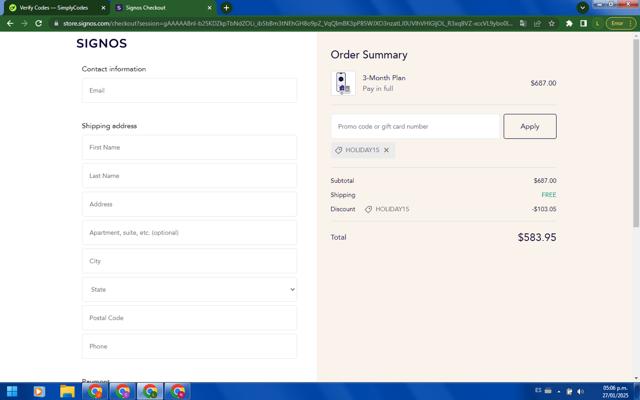This screenshot has width=640, height=400.
Task: Go back to the previous page
Action: coord(10,24)
